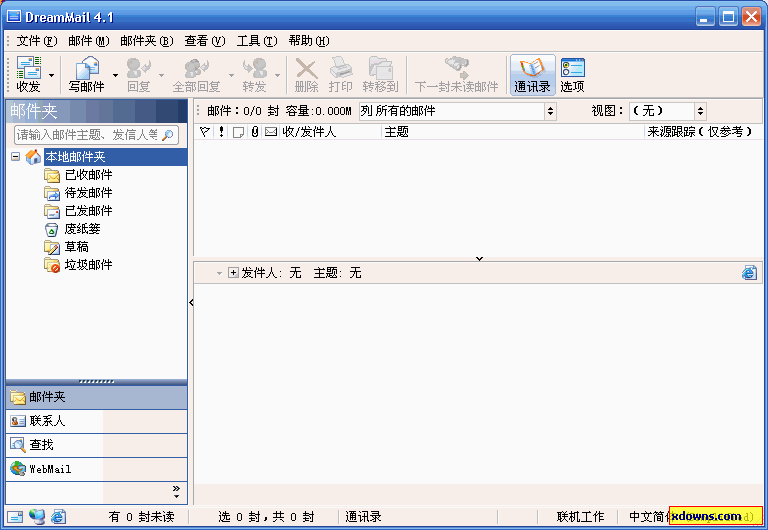Viewport: 768px width, 530px height.
Task: Click the mail card icon in status bar
Action: tap(15, 517)
